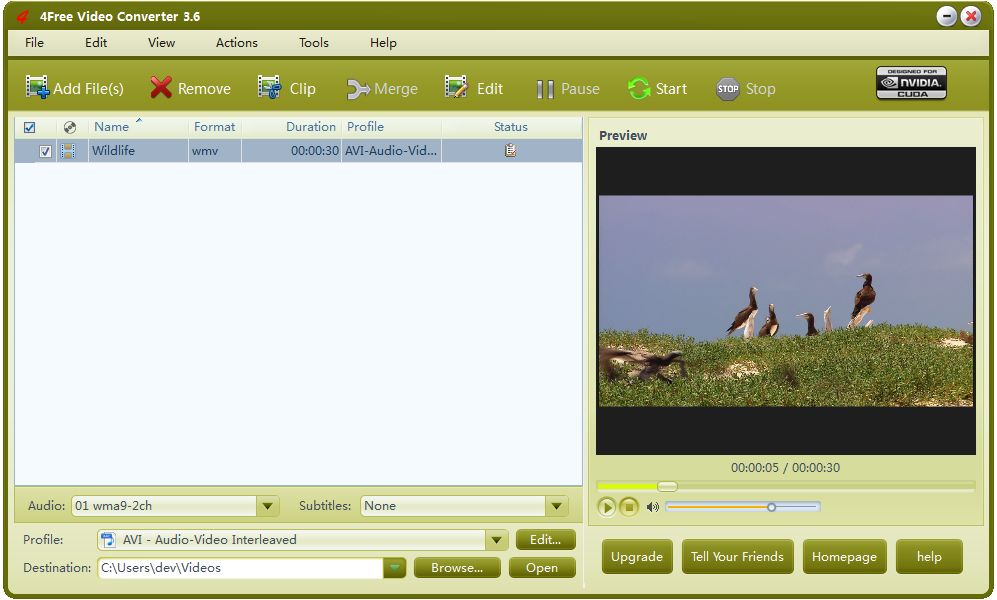Viewport: 997px width, 600px height.
Task: Open the Clip tool
Action: [x=287, y=88]
